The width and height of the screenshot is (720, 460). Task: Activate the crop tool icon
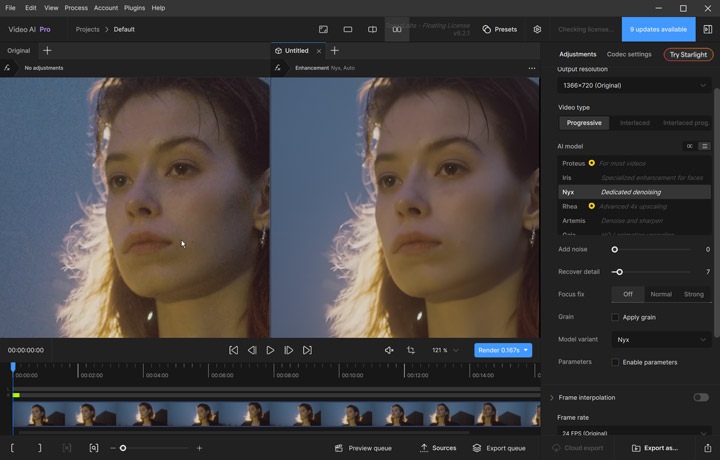[x=411, y=350]
